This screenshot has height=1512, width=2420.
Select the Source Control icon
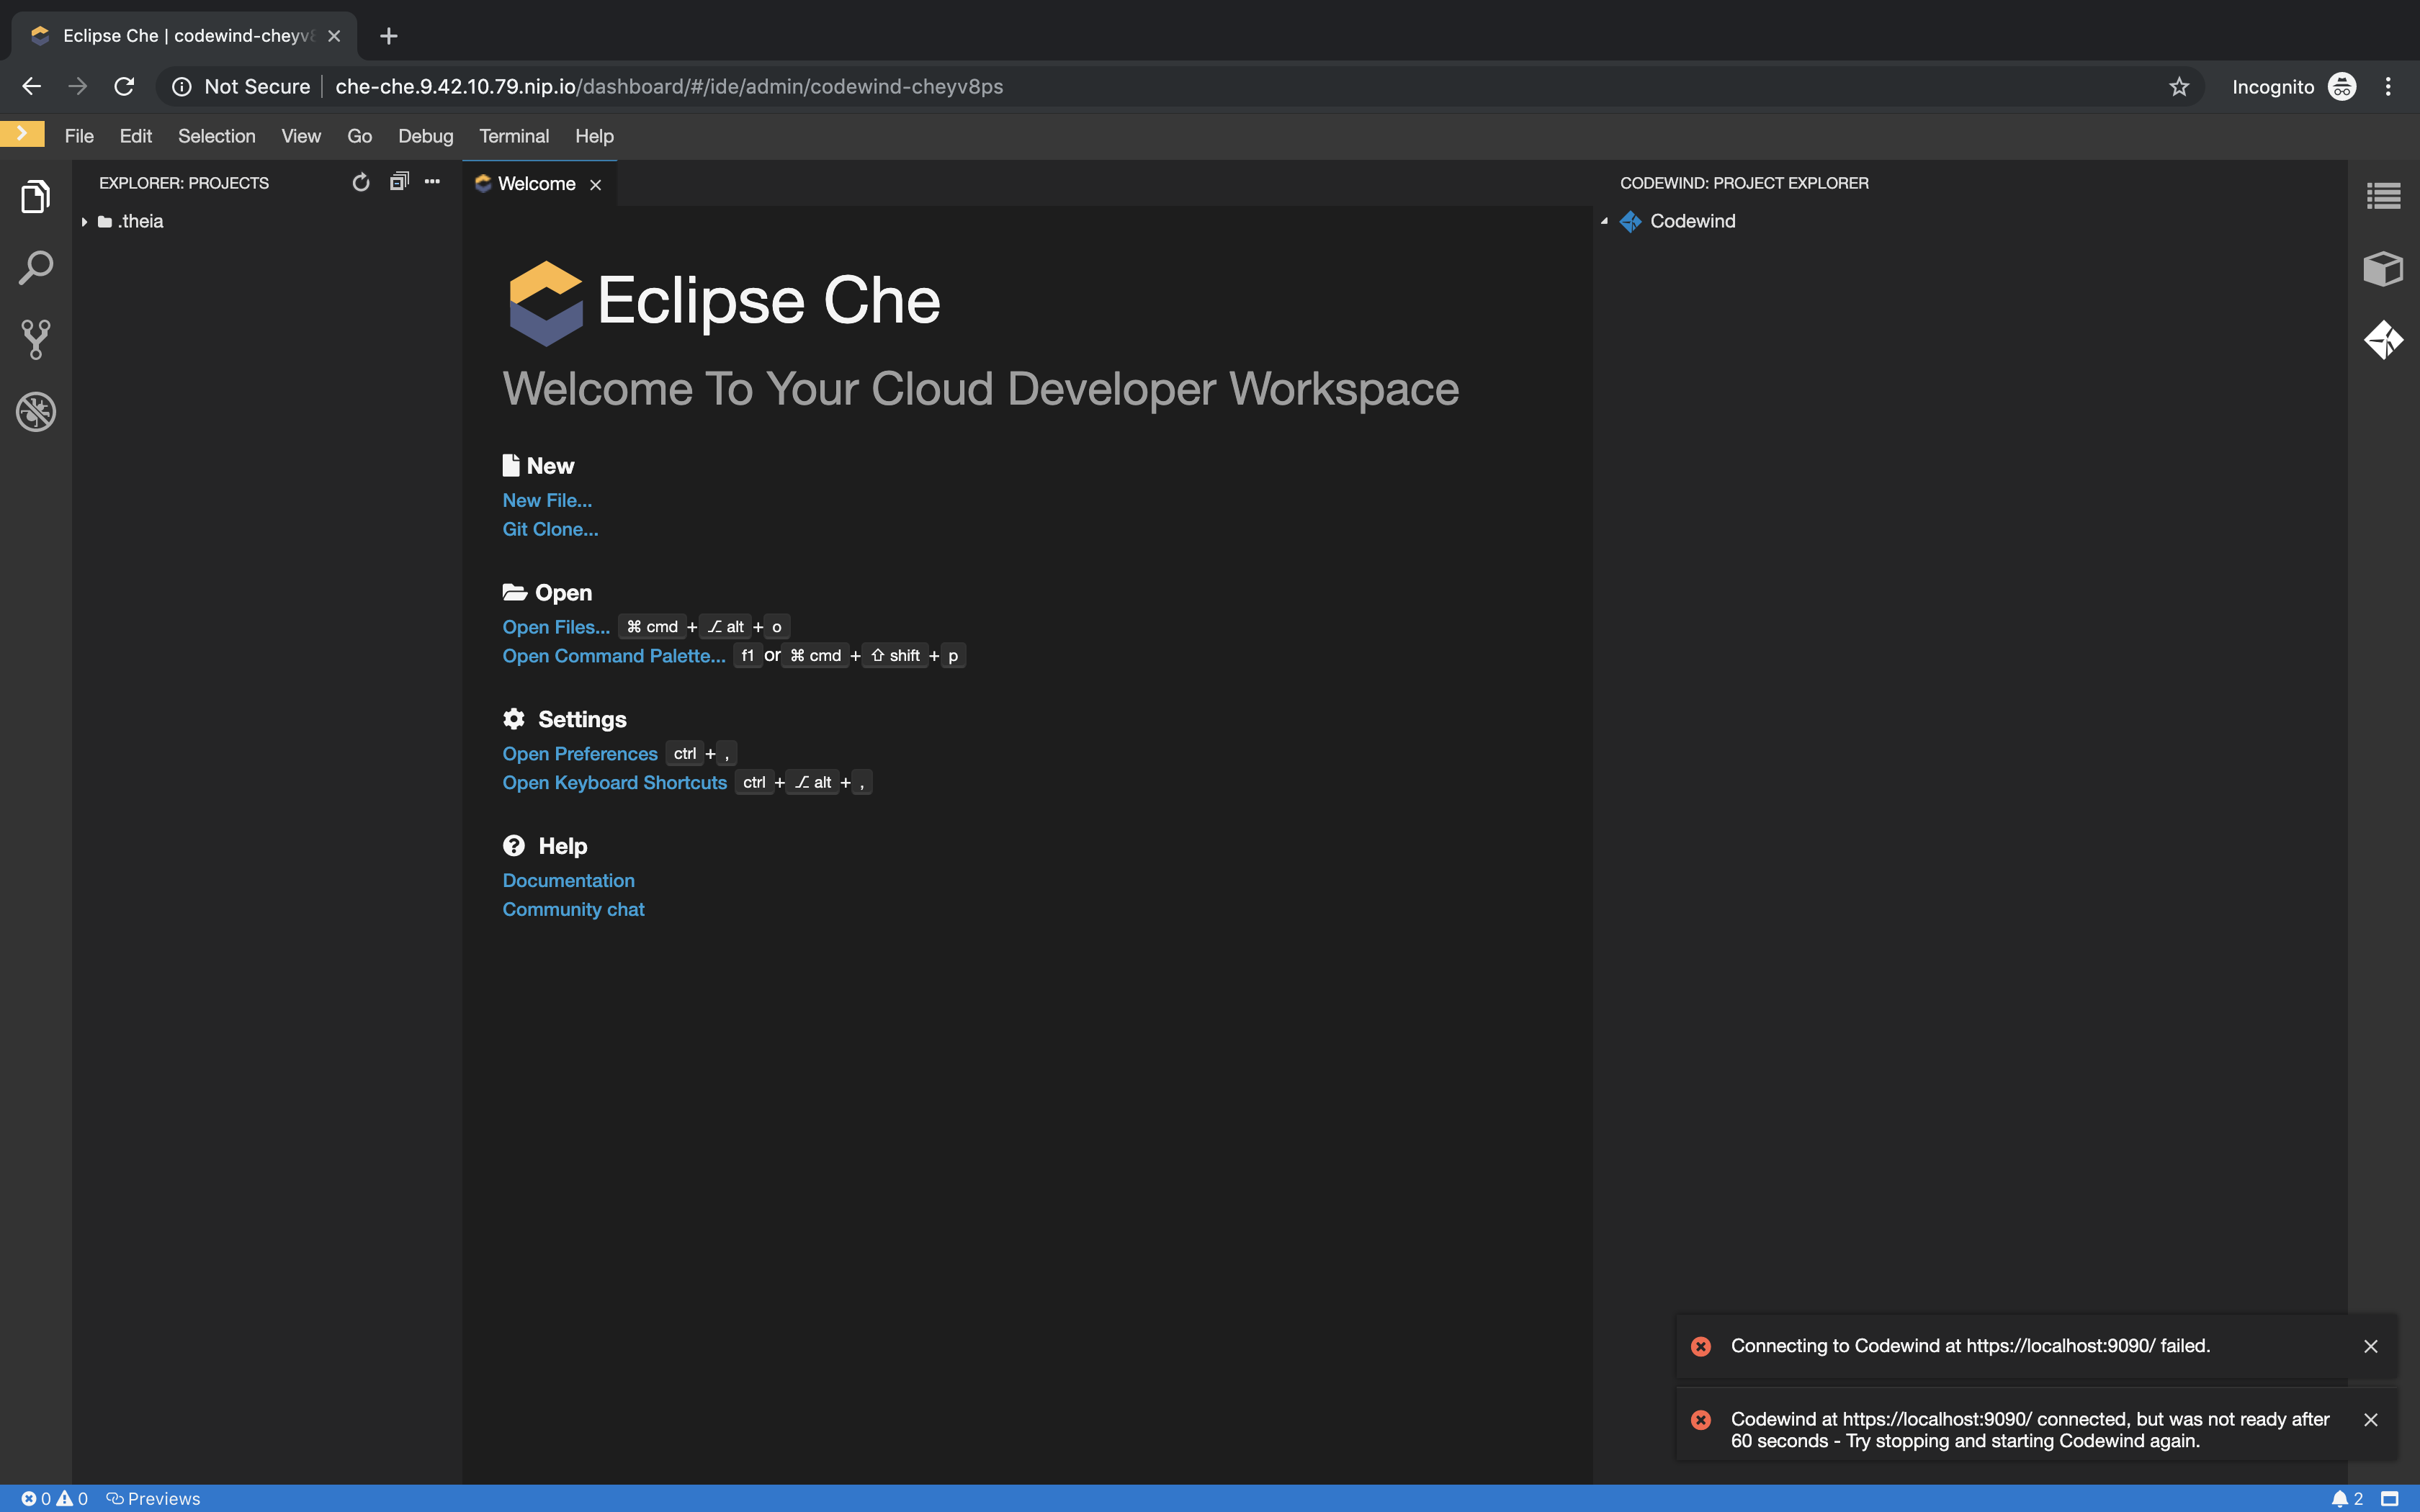[x=36, y=339]
